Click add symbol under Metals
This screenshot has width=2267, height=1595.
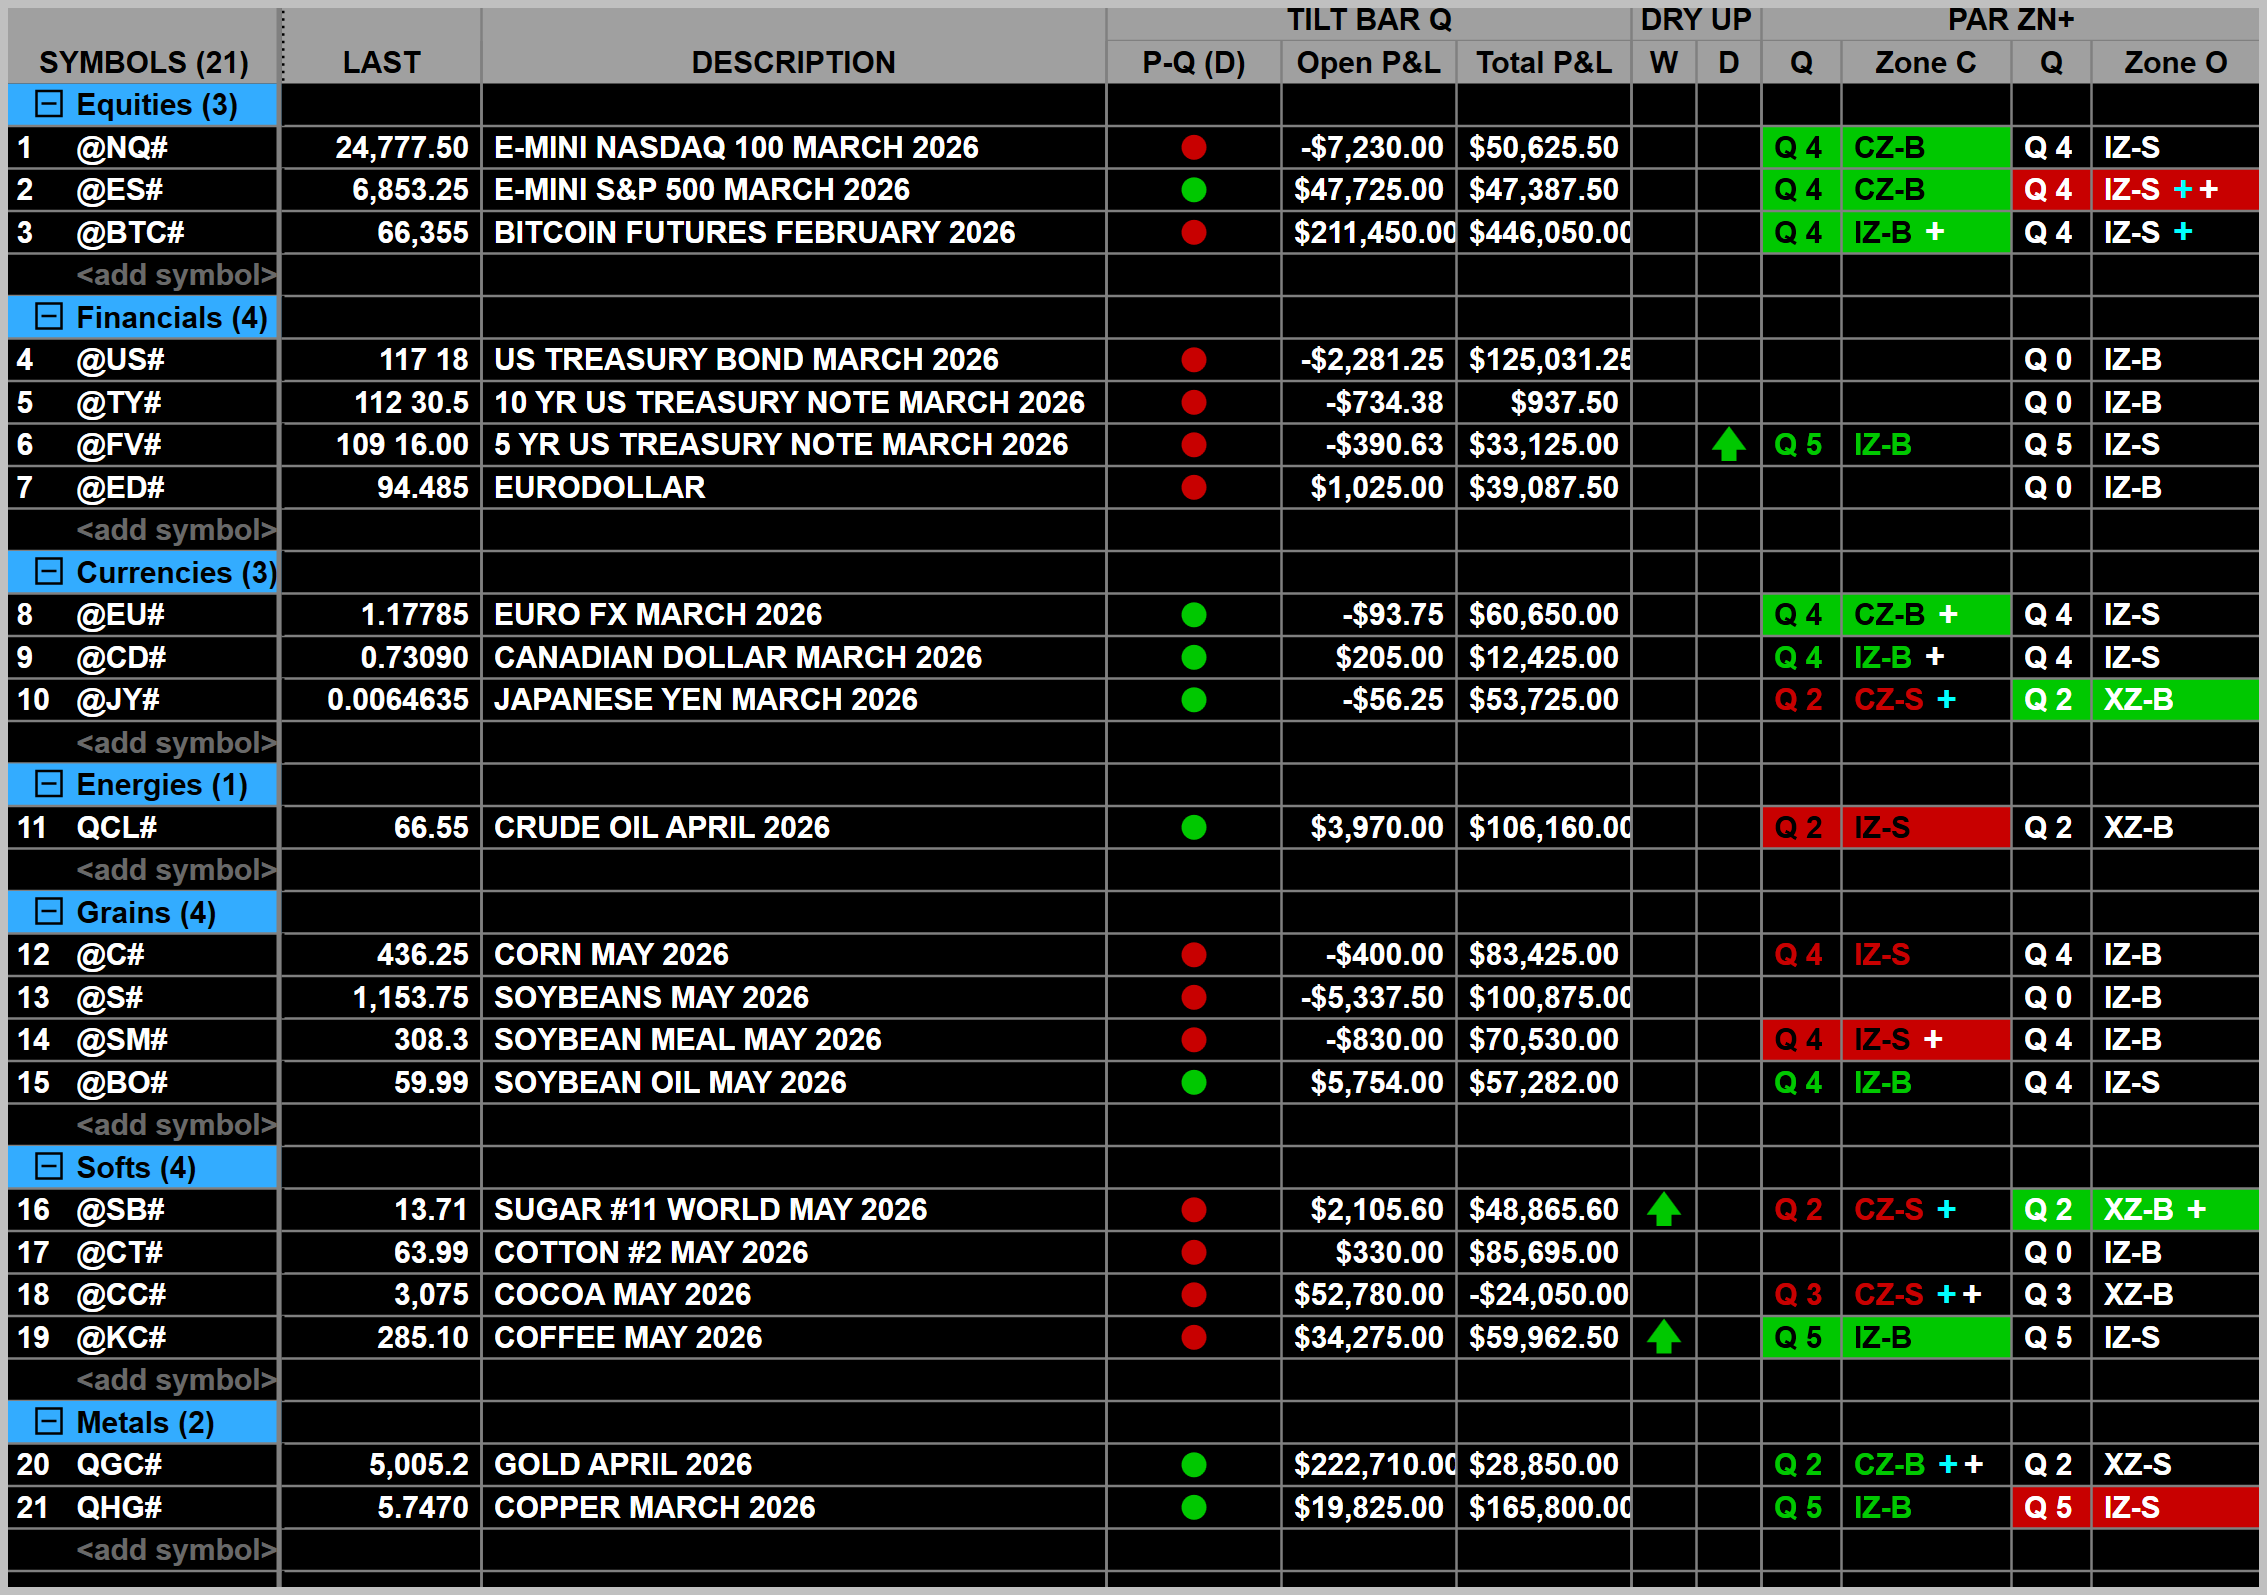(176, 1550)
